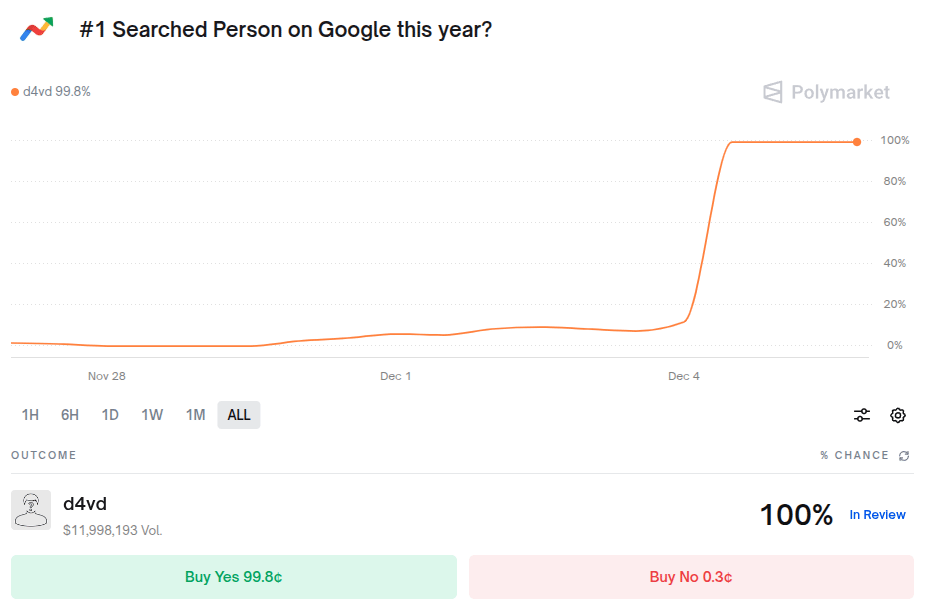930x610 pixels.
Task: Select the ALL time range
Action: point(239,415)
